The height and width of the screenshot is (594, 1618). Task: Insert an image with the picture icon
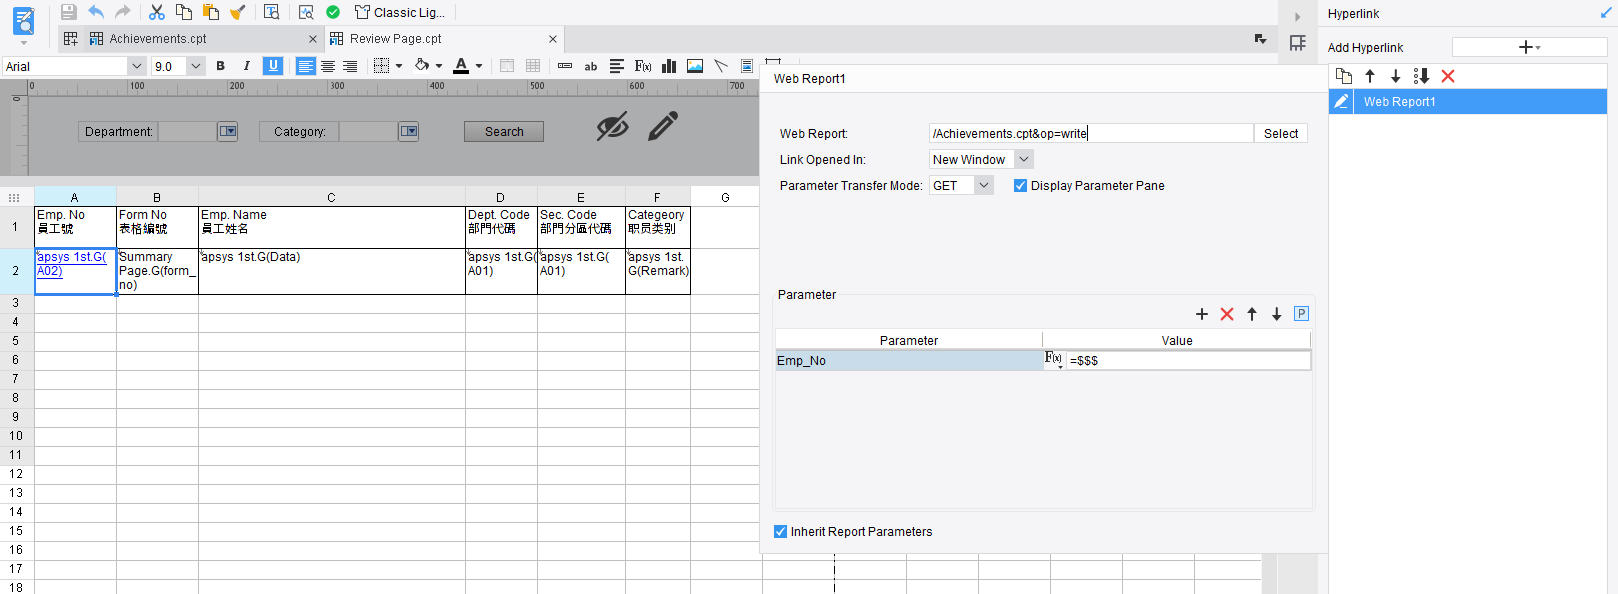pos(695,66)
